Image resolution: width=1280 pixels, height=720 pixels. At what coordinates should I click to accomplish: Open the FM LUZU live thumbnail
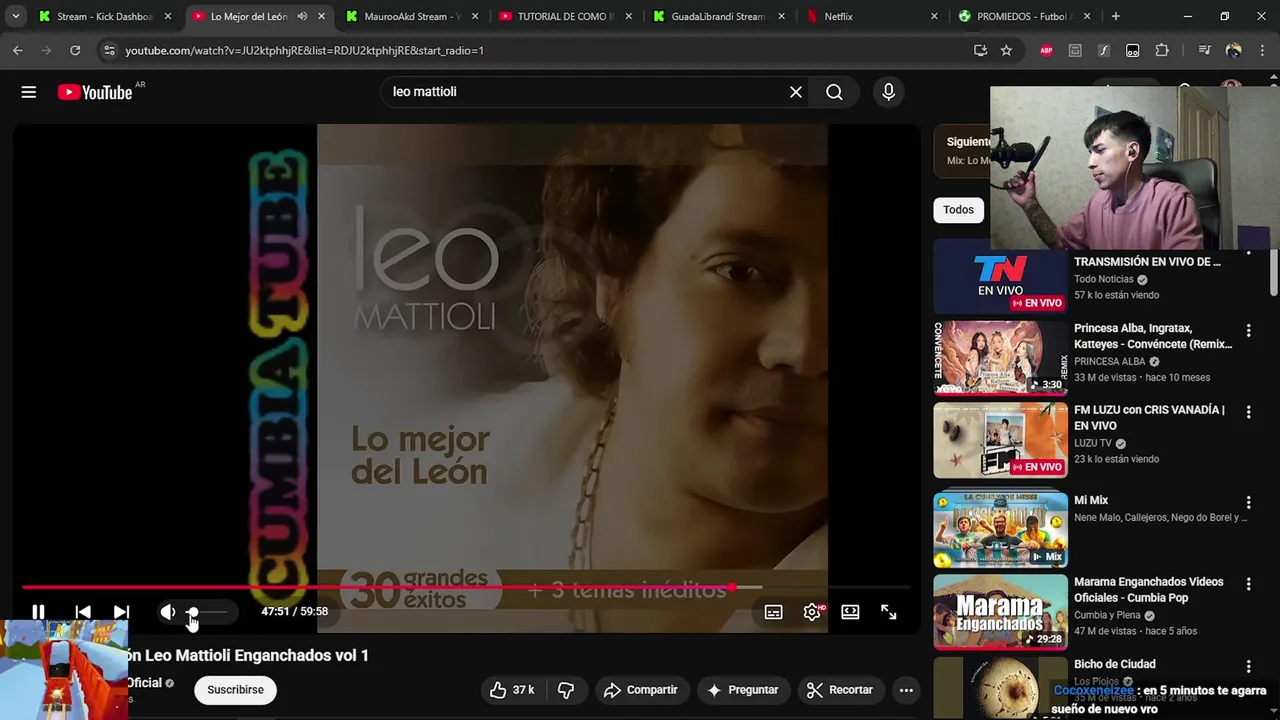pos(1000,440)
